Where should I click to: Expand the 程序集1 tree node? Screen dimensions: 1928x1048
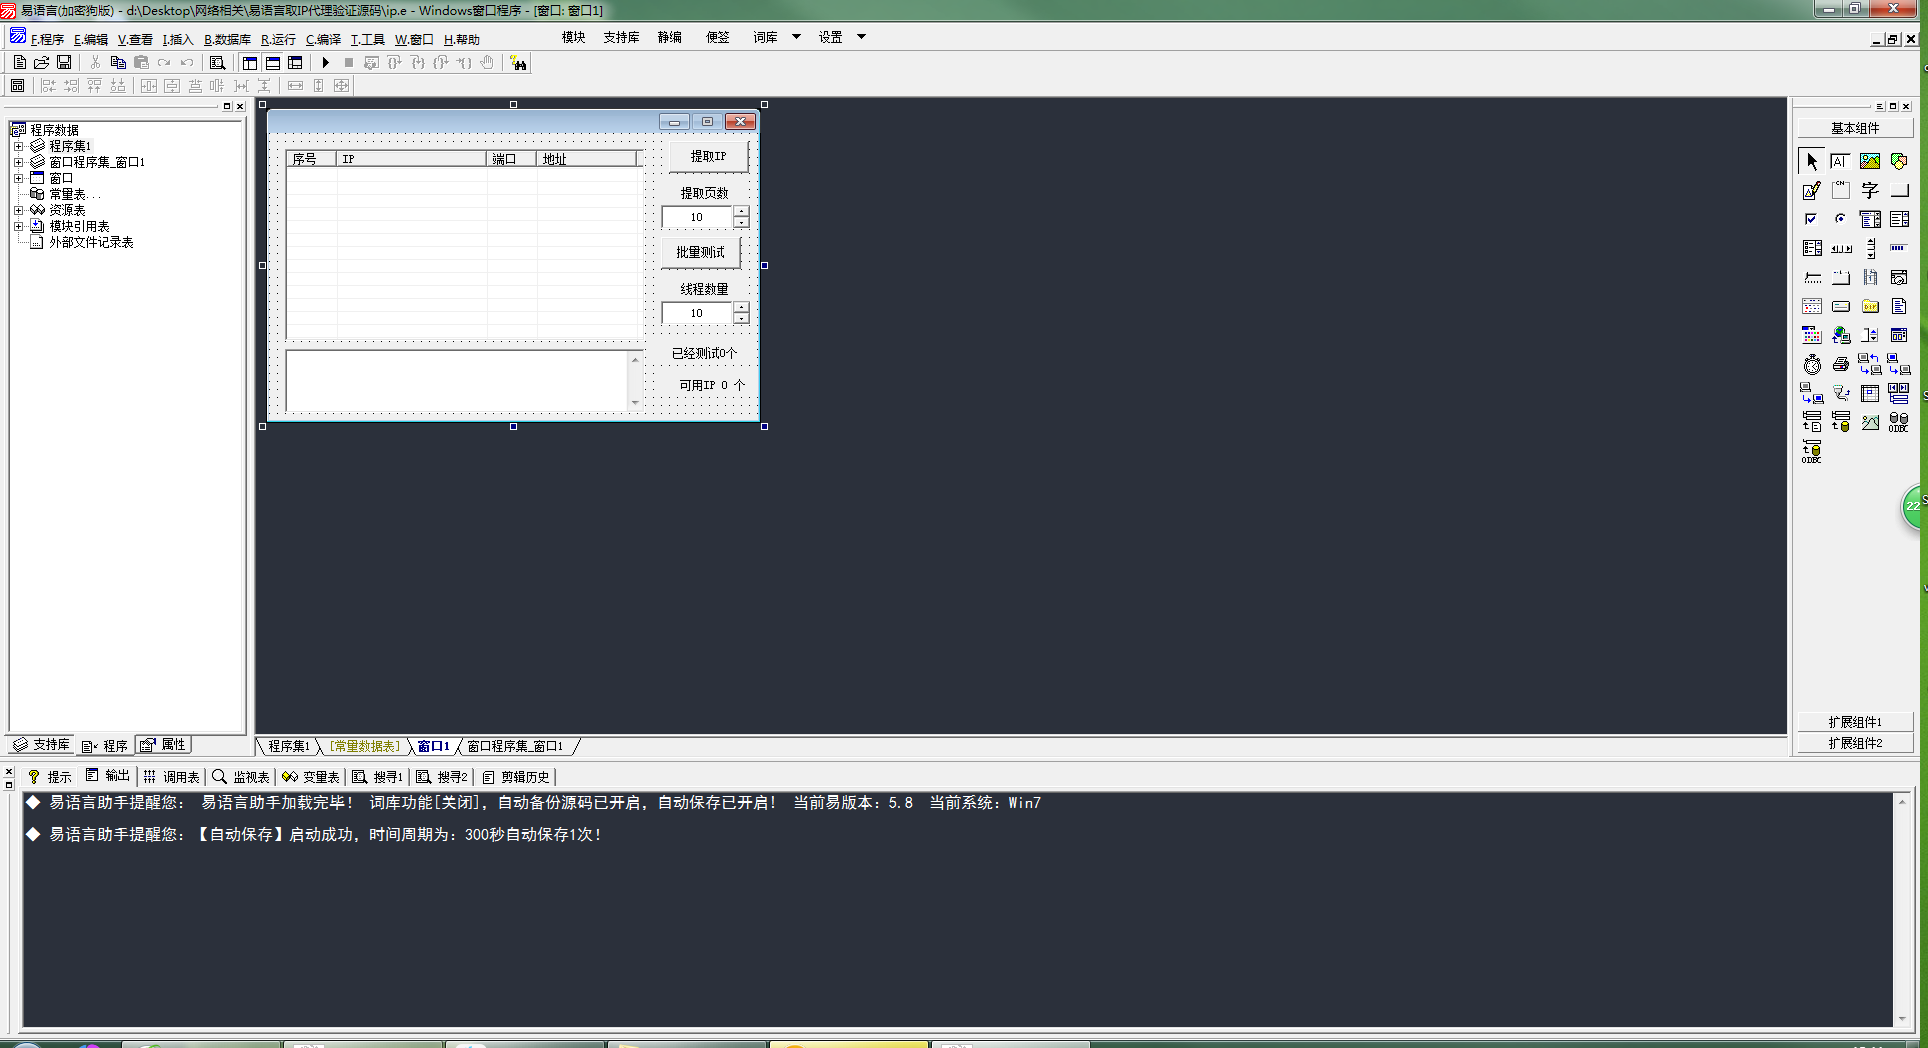click(x=18, y=146)
